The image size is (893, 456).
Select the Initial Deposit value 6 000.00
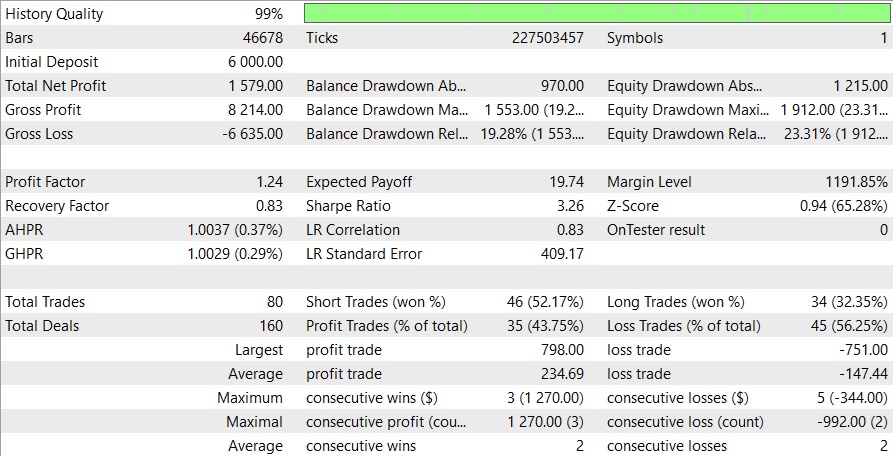click(x=254, y=62)
